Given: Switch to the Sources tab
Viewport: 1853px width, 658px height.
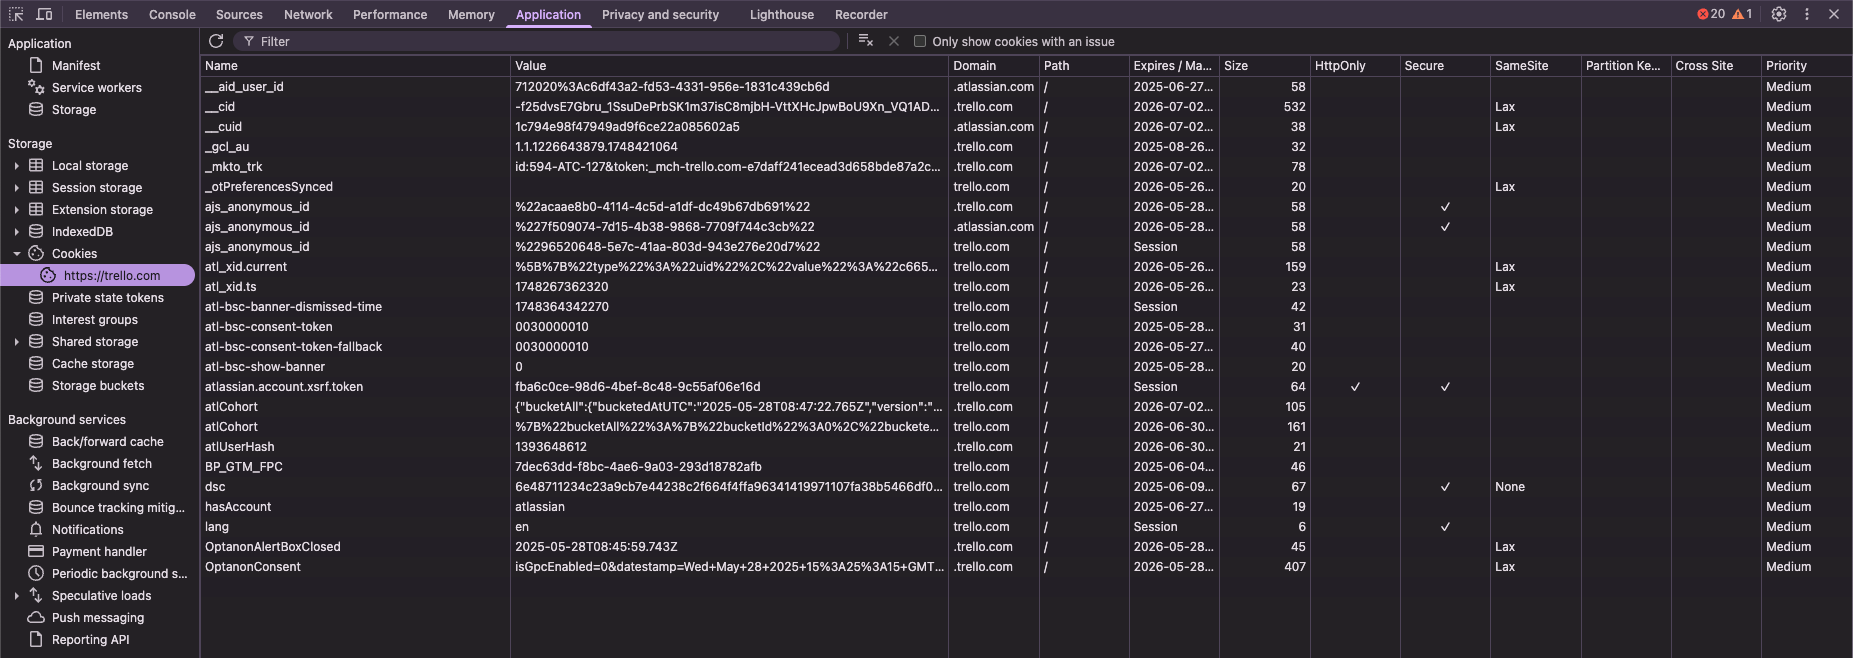Looking at the screenshot, I should [239, 14].
